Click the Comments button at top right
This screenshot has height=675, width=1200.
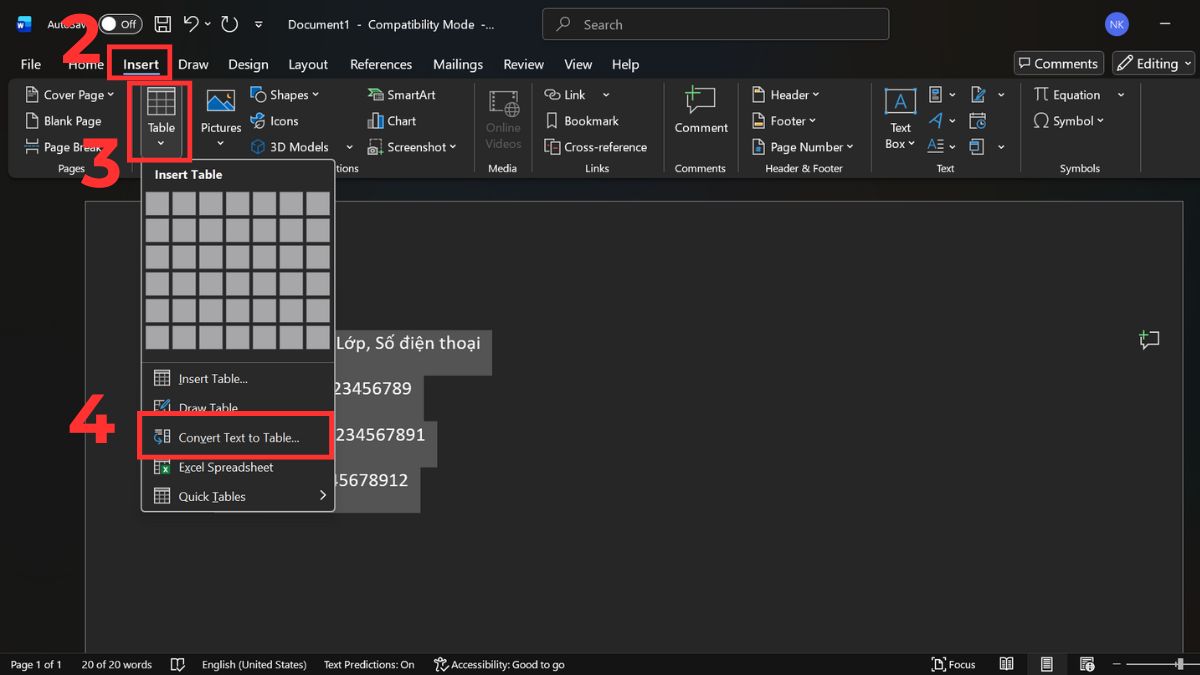[x=1058, y=63]
